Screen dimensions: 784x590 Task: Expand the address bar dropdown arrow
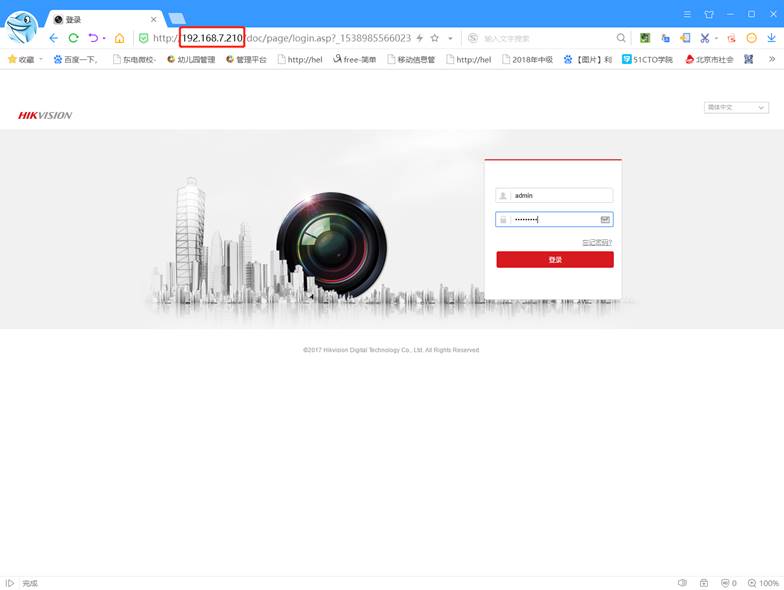(450, 38)
